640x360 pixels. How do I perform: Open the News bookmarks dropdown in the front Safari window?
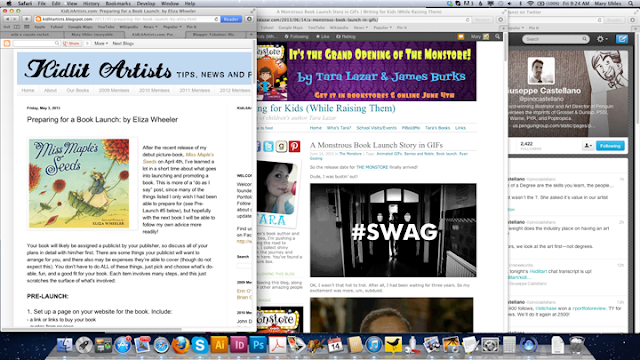[150, 27]
